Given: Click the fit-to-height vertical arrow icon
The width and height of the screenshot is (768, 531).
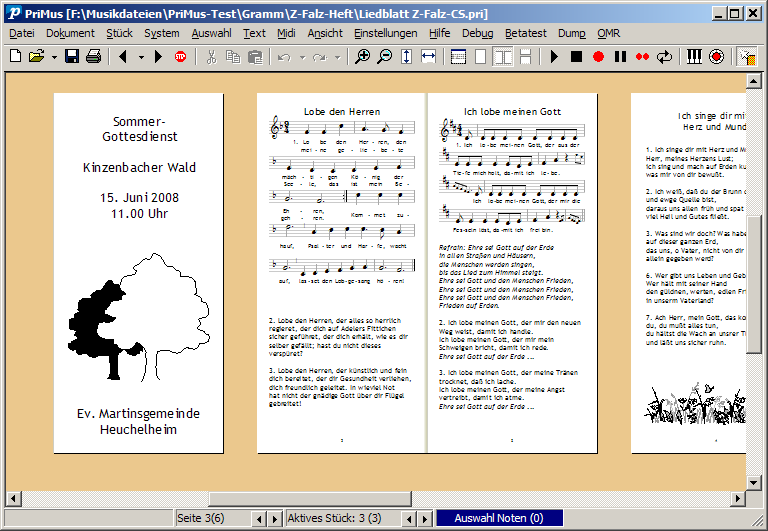Looking at the screenshot, I should click(x=407, y=57).
